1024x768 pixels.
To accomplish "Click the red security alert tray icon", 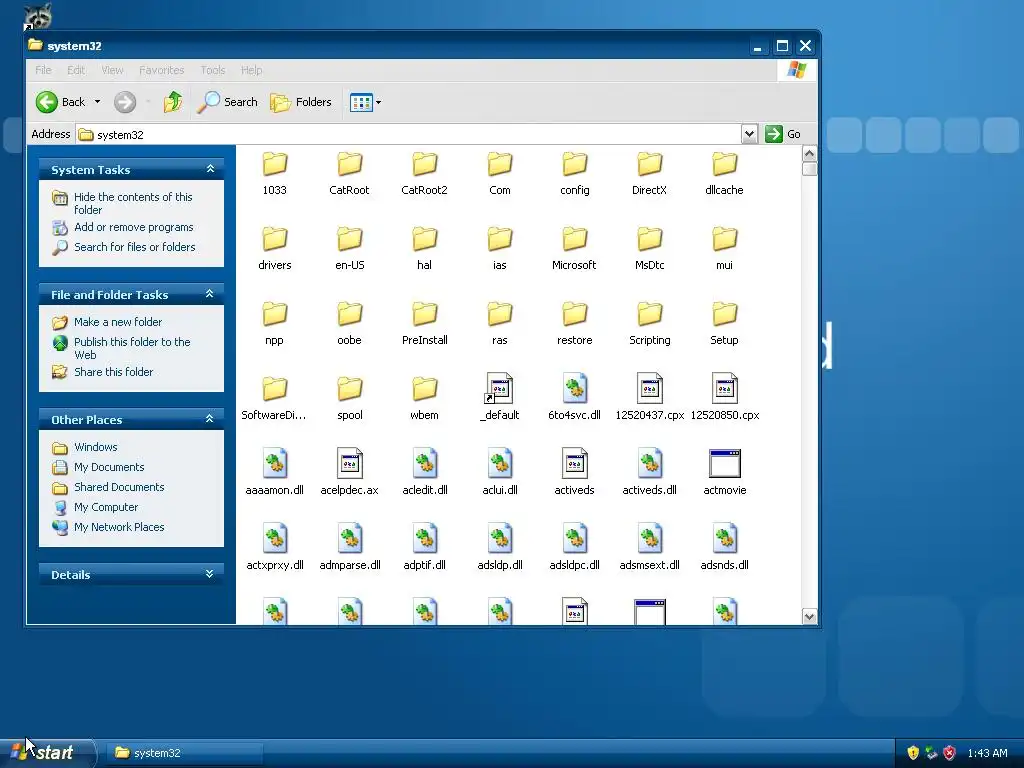I will click(x=950, y=753).
